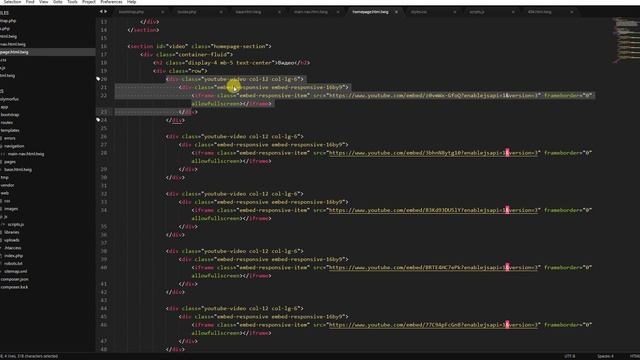Close the main-nav.html.twig tab
Image resolution: width=640 pixels, height=360 pixels.
(338, 12)
